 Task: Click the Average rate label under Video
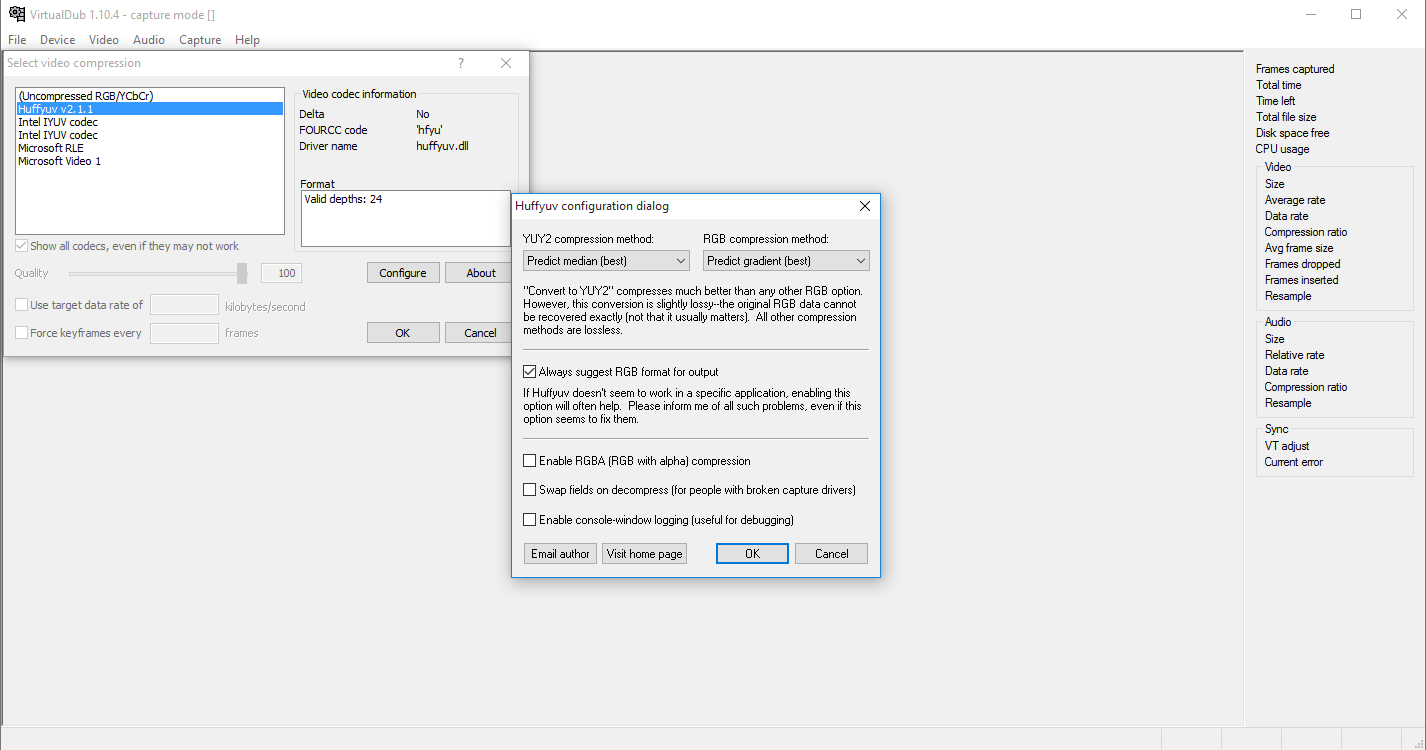1295,200
